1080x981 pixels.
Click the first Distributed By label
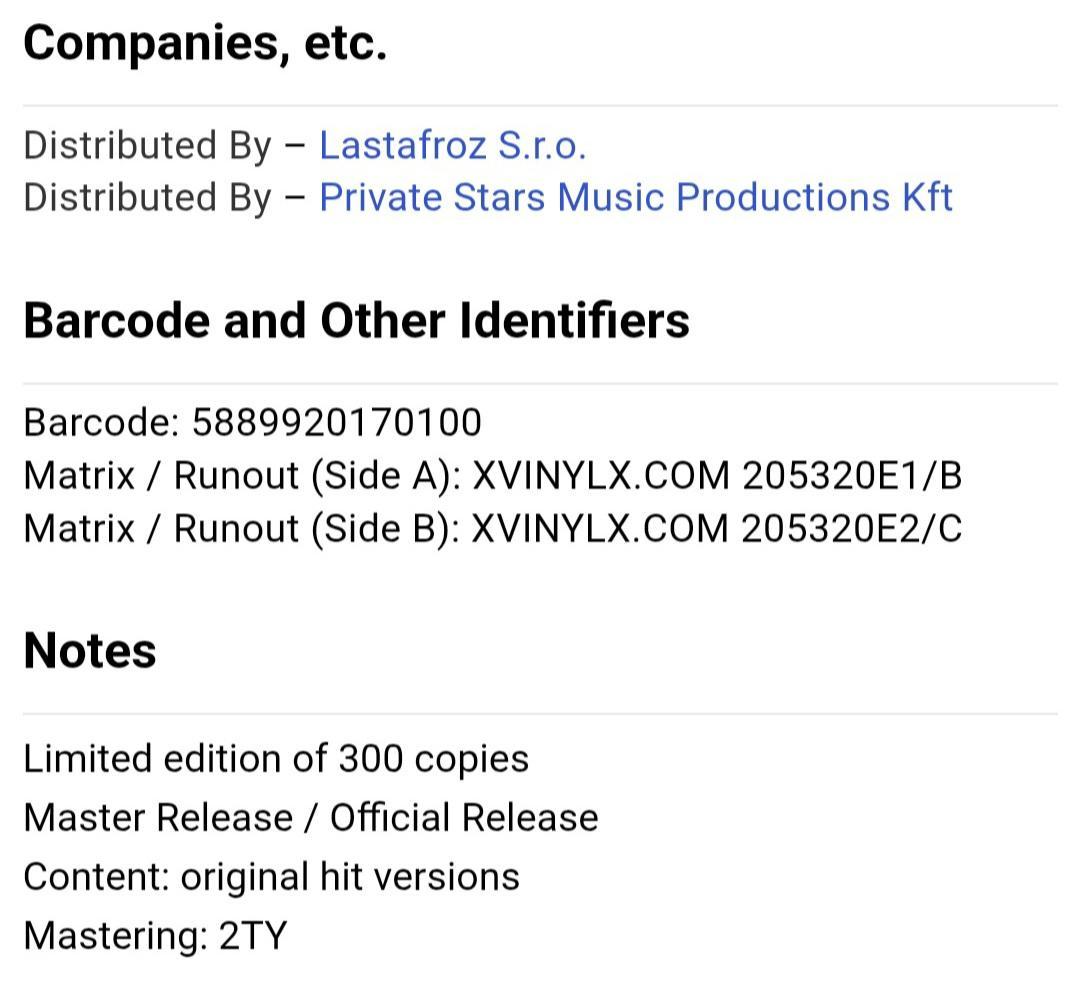(x=148, y=146)
